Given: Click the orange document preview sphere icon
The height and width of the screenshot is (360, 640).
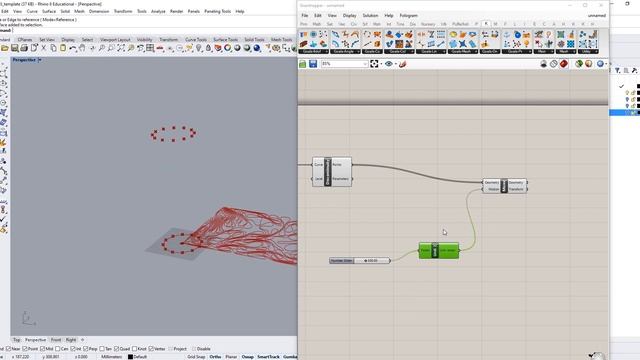Looking at the screenshot, I should 589,64.
